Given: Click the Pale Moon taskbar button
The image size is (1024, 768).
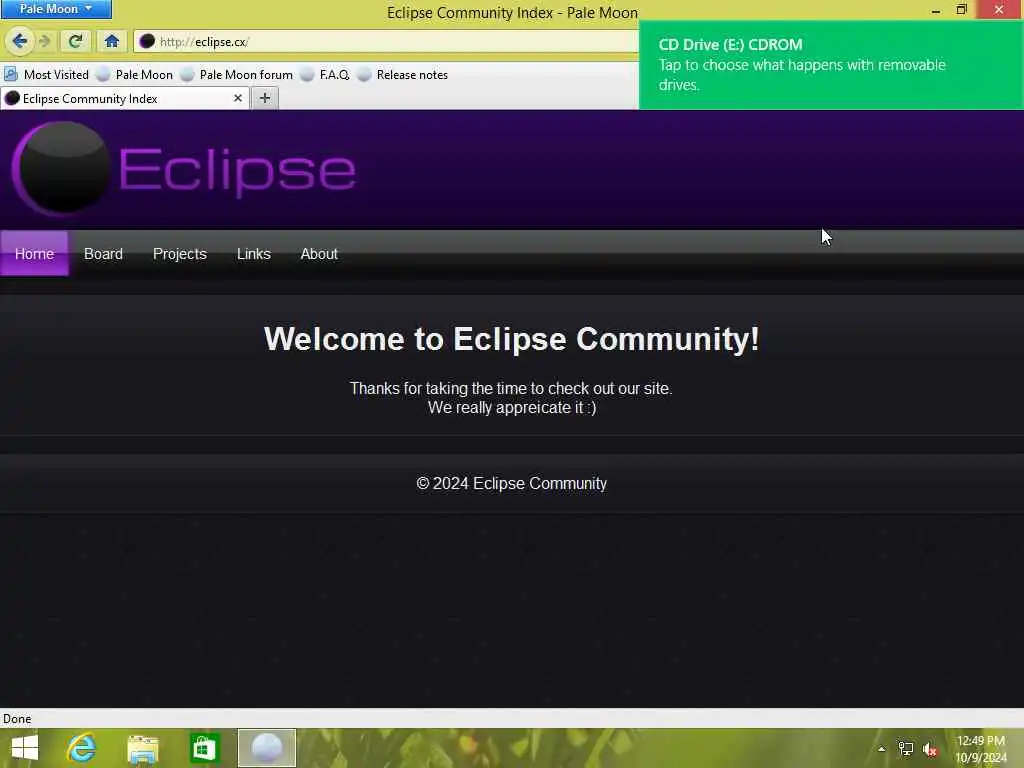Looking at the screenshot, I should (266, 748).
